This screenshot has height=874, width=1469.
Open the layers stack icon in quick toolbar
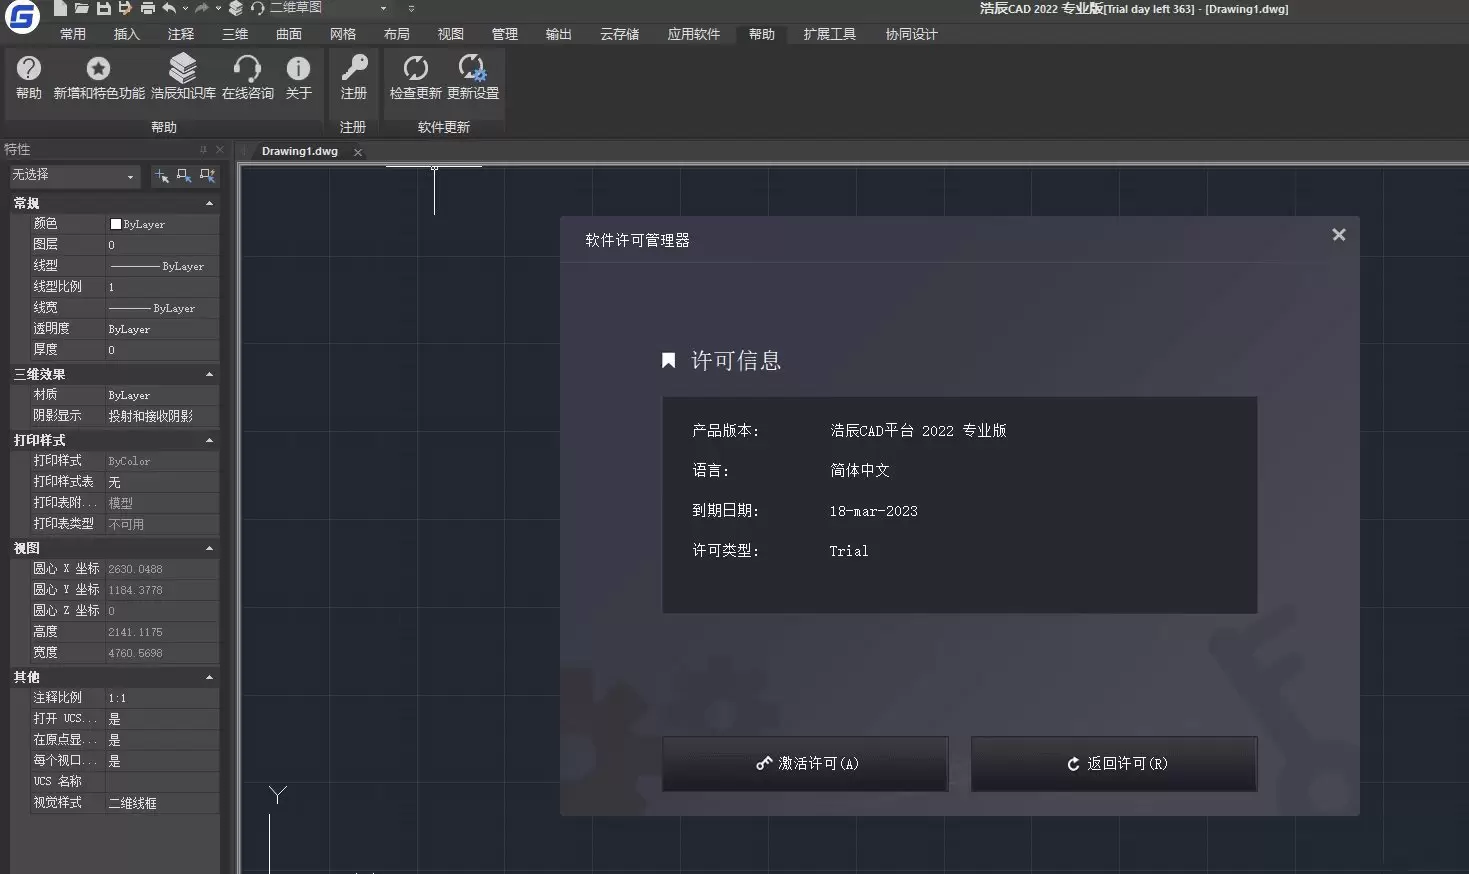(236, 8)
